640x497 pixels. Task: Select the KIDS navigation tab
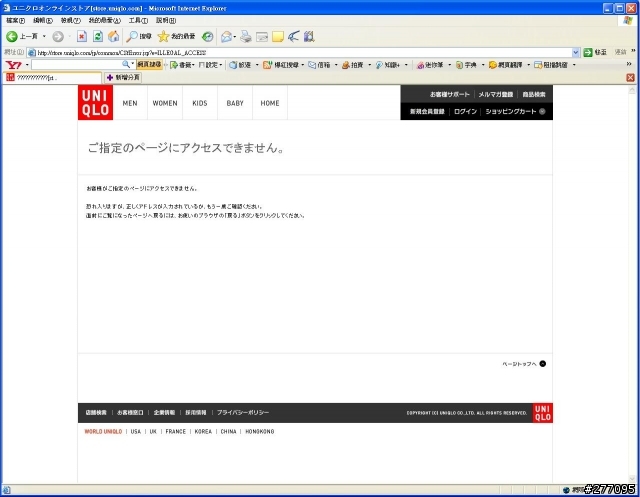point(200,103)
